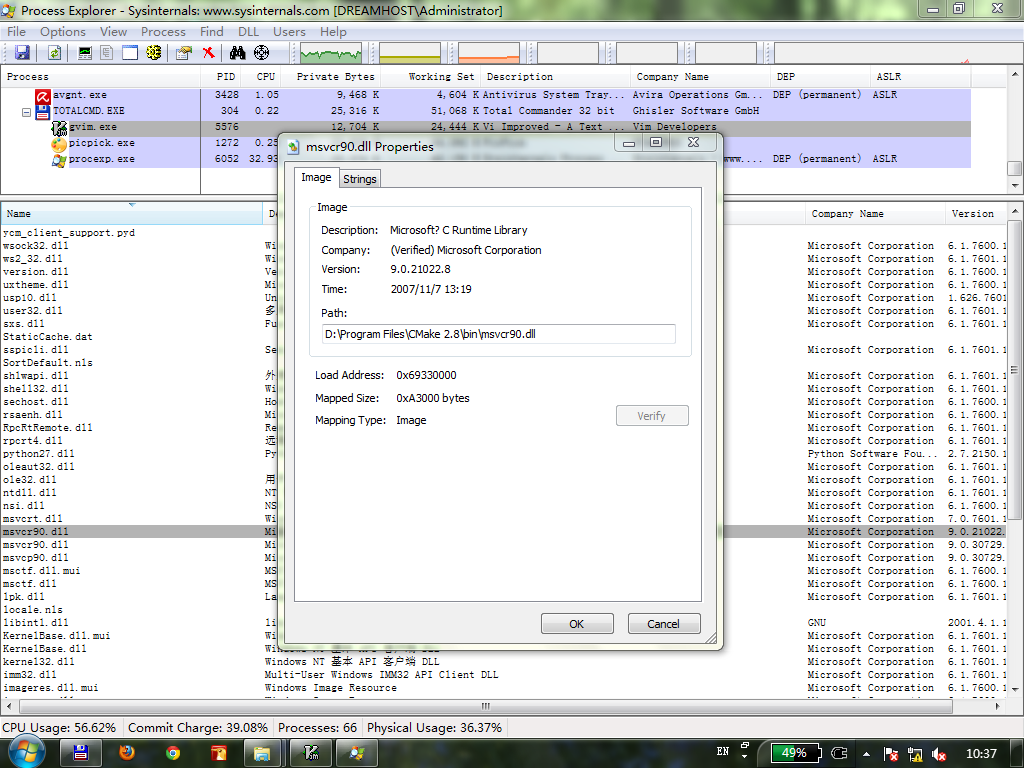Open the View menu
The image size is (1024, 768).
click(113, 31)
